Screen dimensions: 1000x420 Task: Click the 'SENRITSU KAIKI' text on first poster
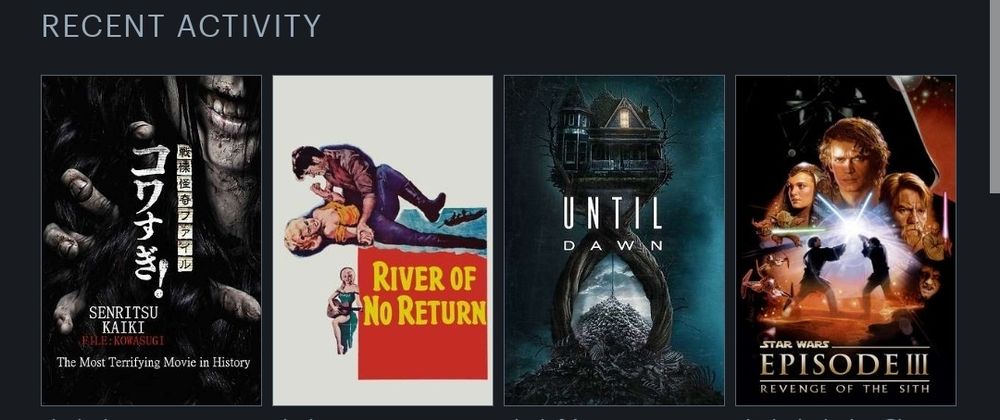coord(123,322)
